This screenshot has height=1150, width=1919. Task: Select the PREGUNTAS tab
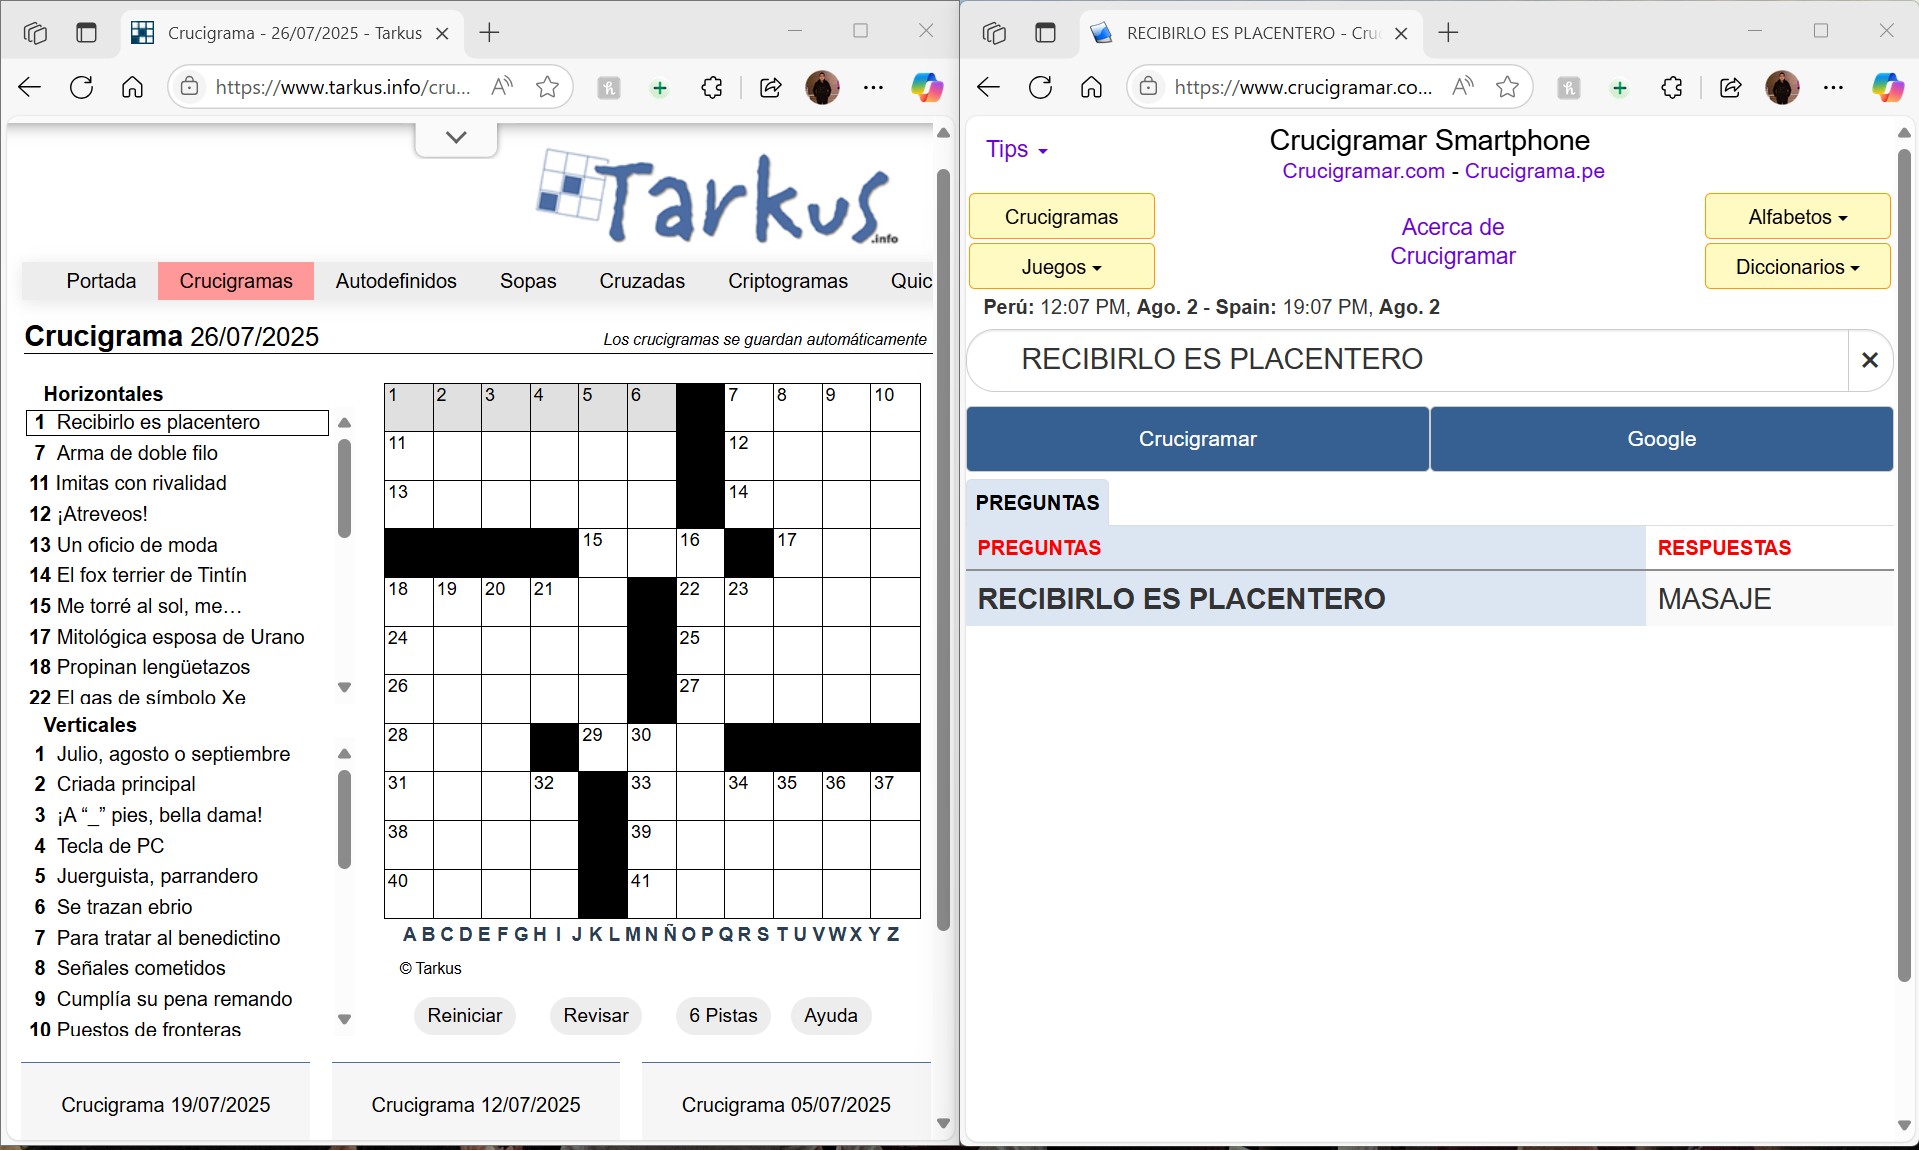pyautogui.click(x=1037, y=503)
